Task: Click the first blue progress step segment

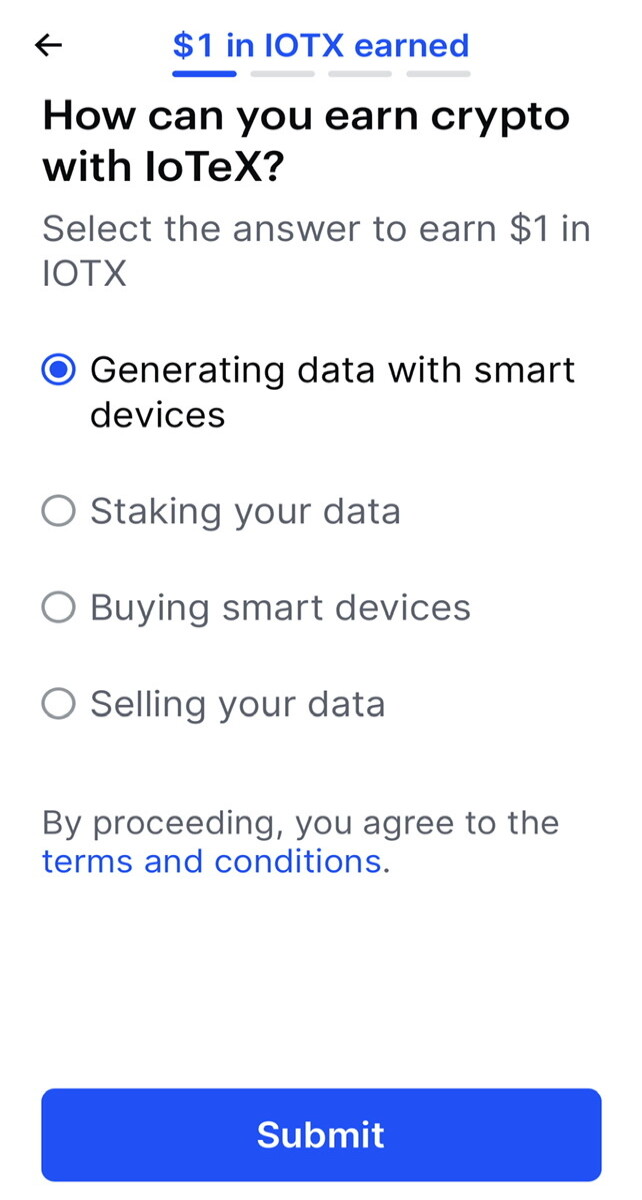Action: [x=204, y=73]
